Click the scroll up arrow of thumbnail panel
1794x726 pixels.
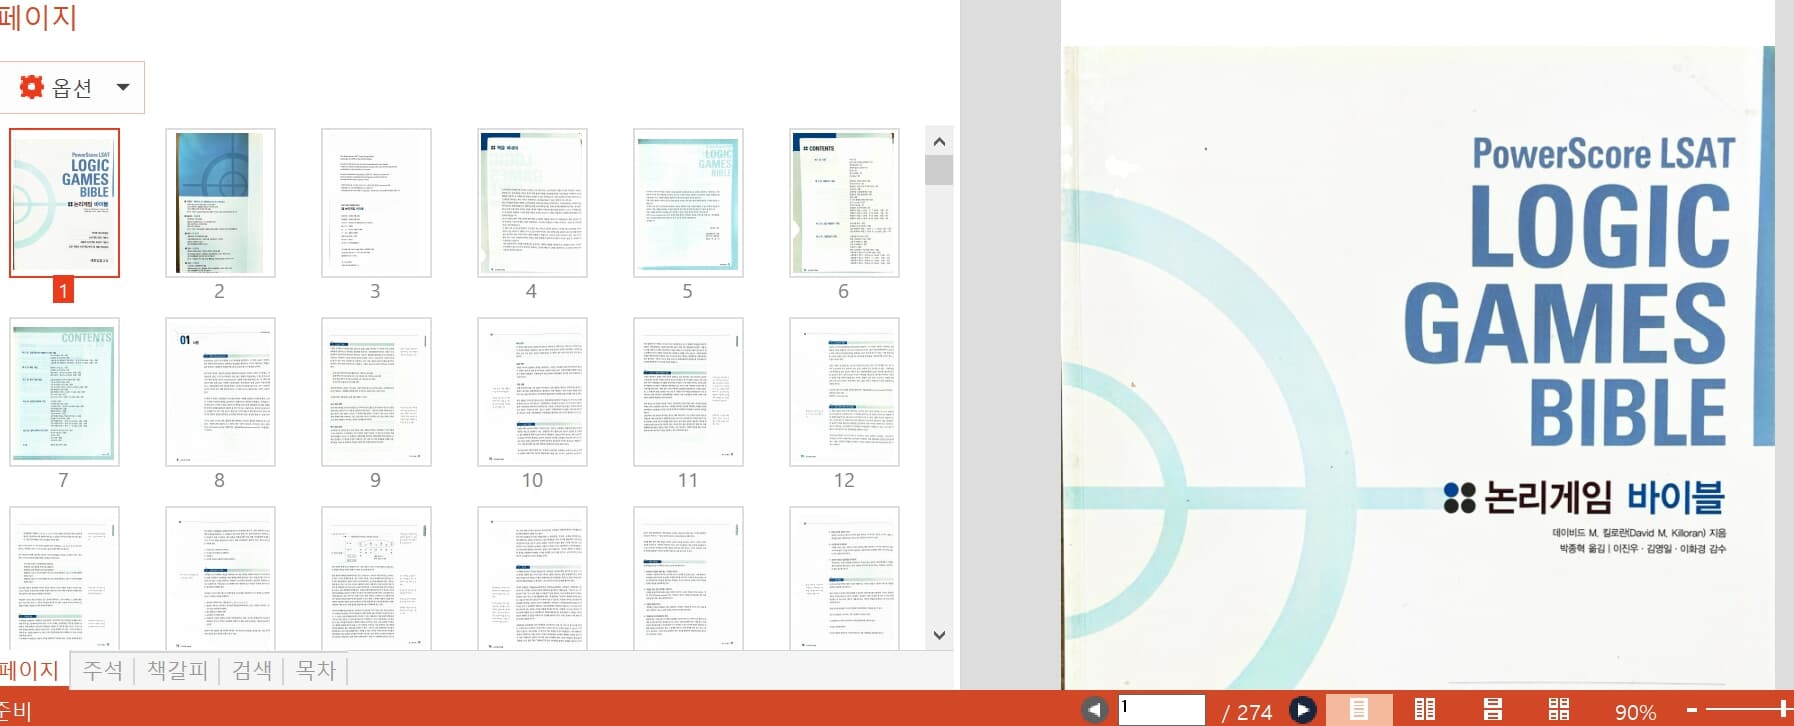[x=939, y=142]
